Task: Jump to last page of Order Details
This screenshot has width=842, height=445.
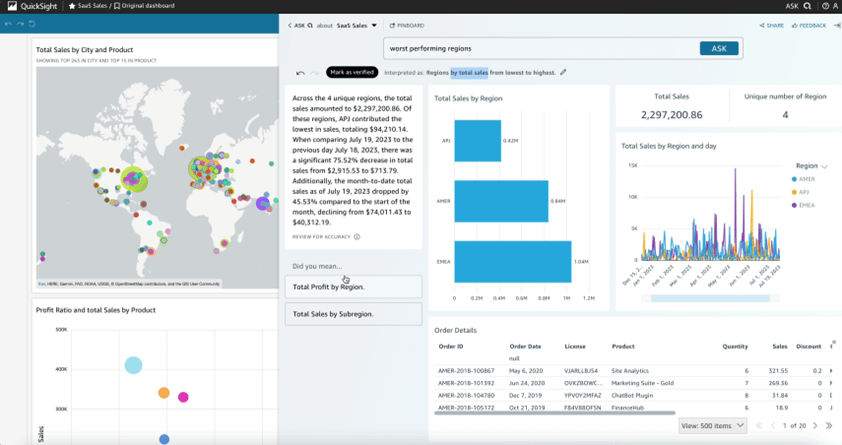Action: [x=828, y=425]
